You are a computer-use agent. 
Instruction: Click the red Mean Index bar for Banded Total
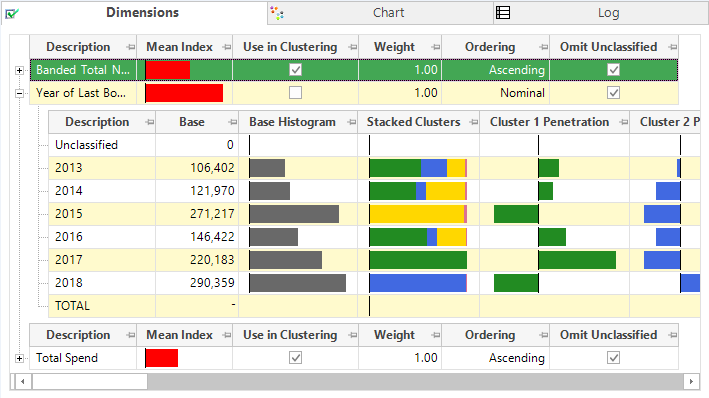click(168, 70)
